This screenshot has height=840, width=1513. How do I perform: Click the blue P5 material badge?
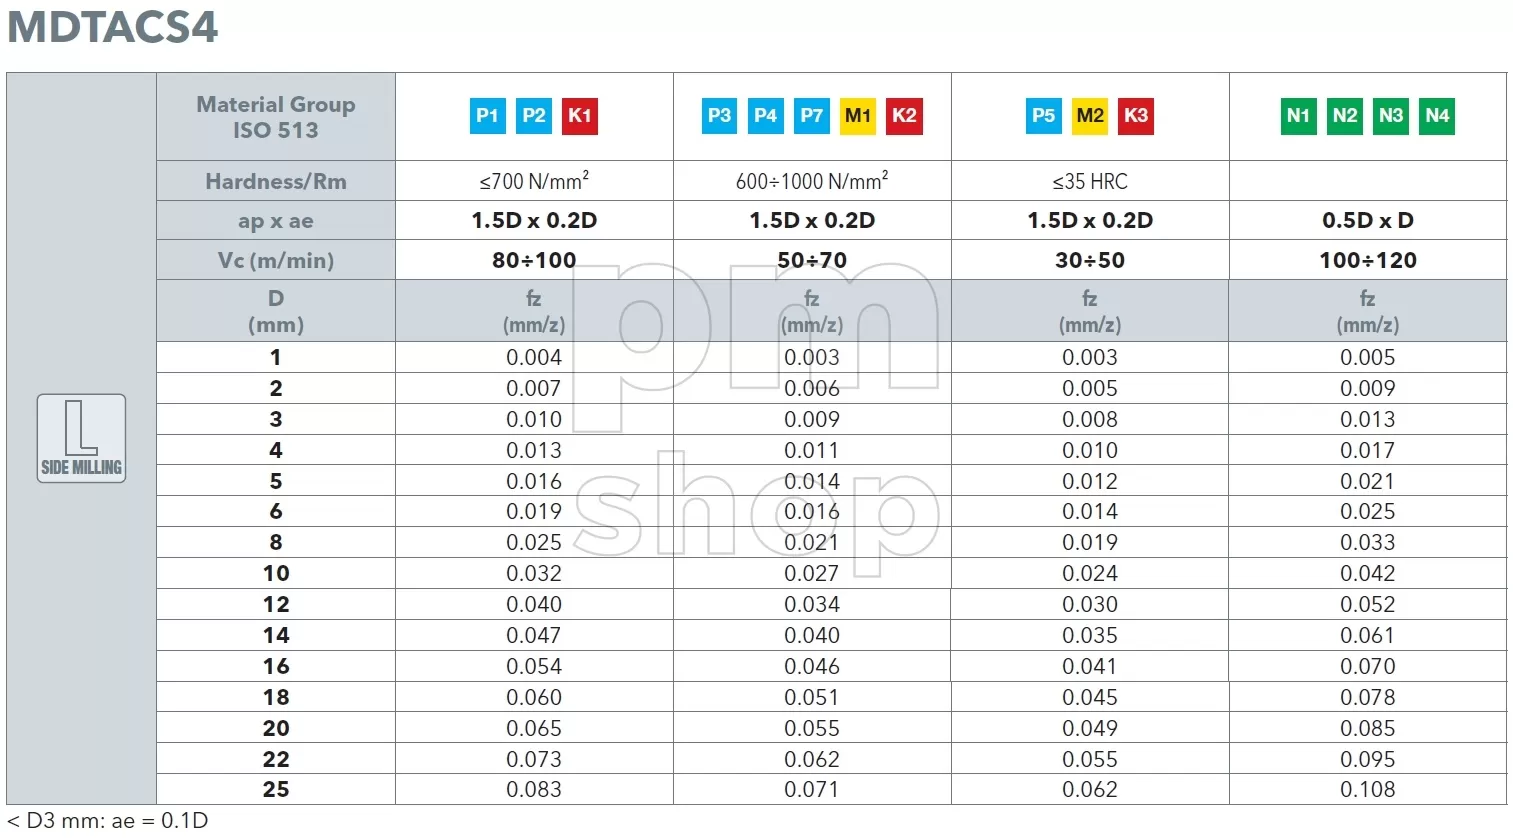(1044, 116)
